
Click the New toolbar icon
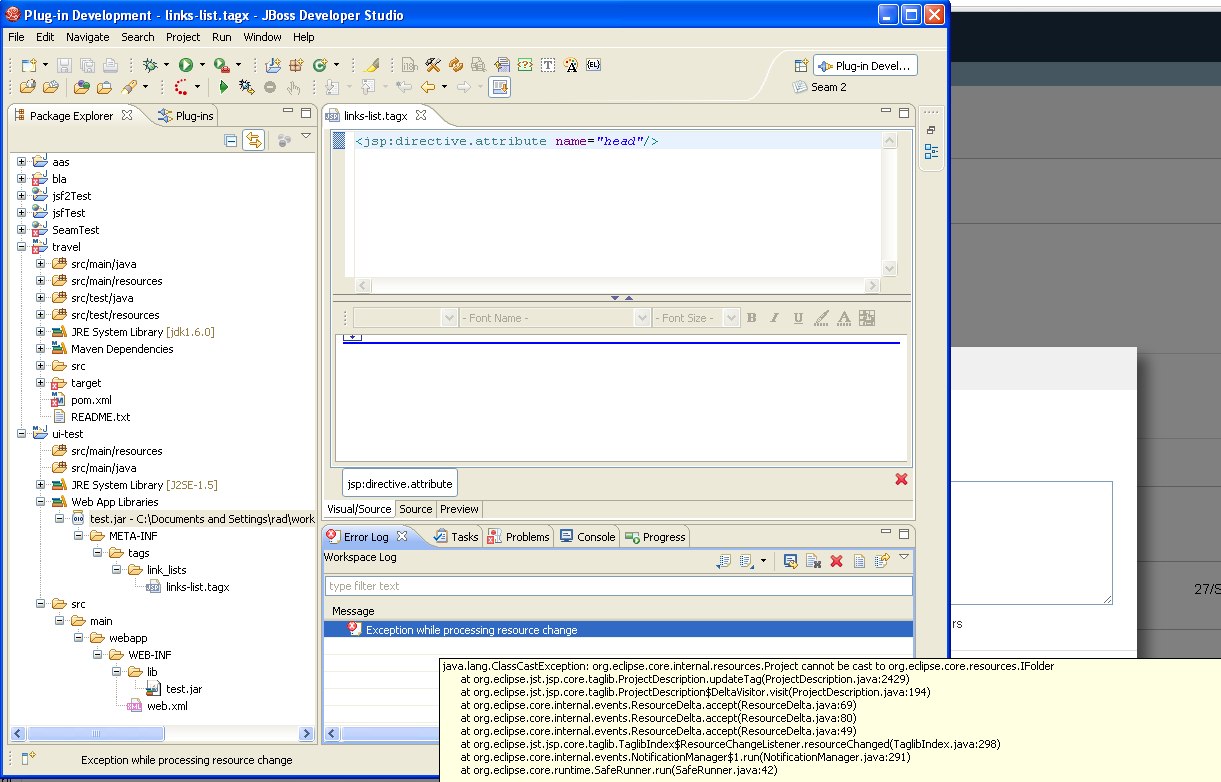[29, 65]
